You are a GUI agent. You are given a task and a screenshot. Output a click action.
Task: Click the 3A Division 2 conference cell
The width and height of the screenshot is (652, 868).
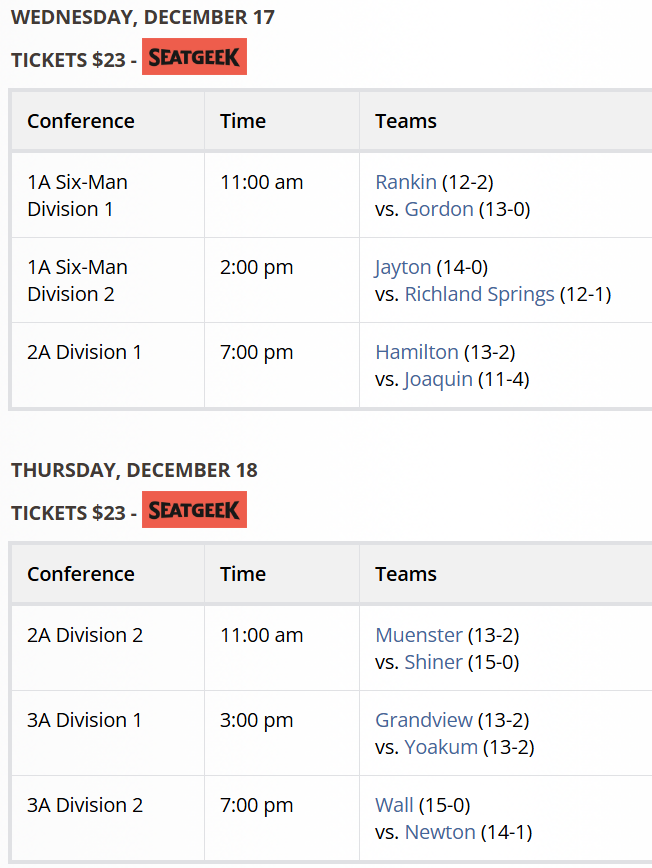point(85,805)
